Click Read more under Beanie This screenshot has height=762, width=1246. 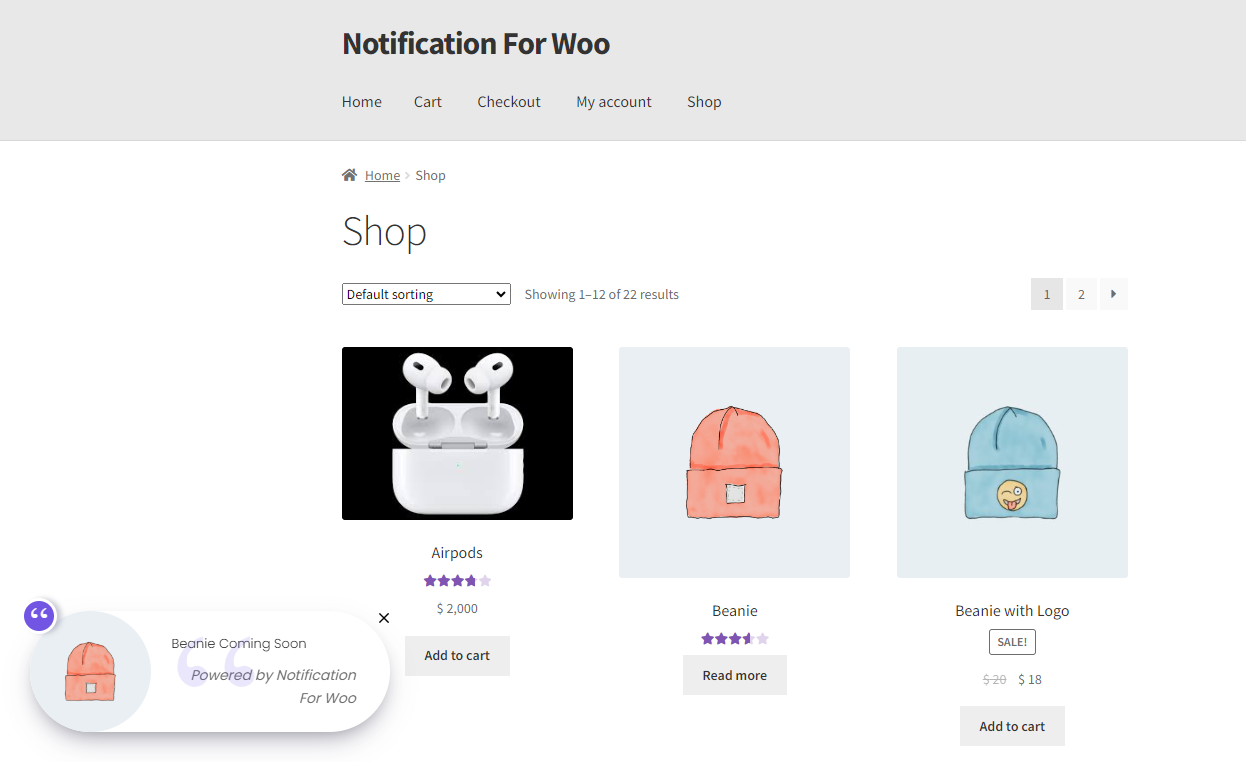point(735,675)
